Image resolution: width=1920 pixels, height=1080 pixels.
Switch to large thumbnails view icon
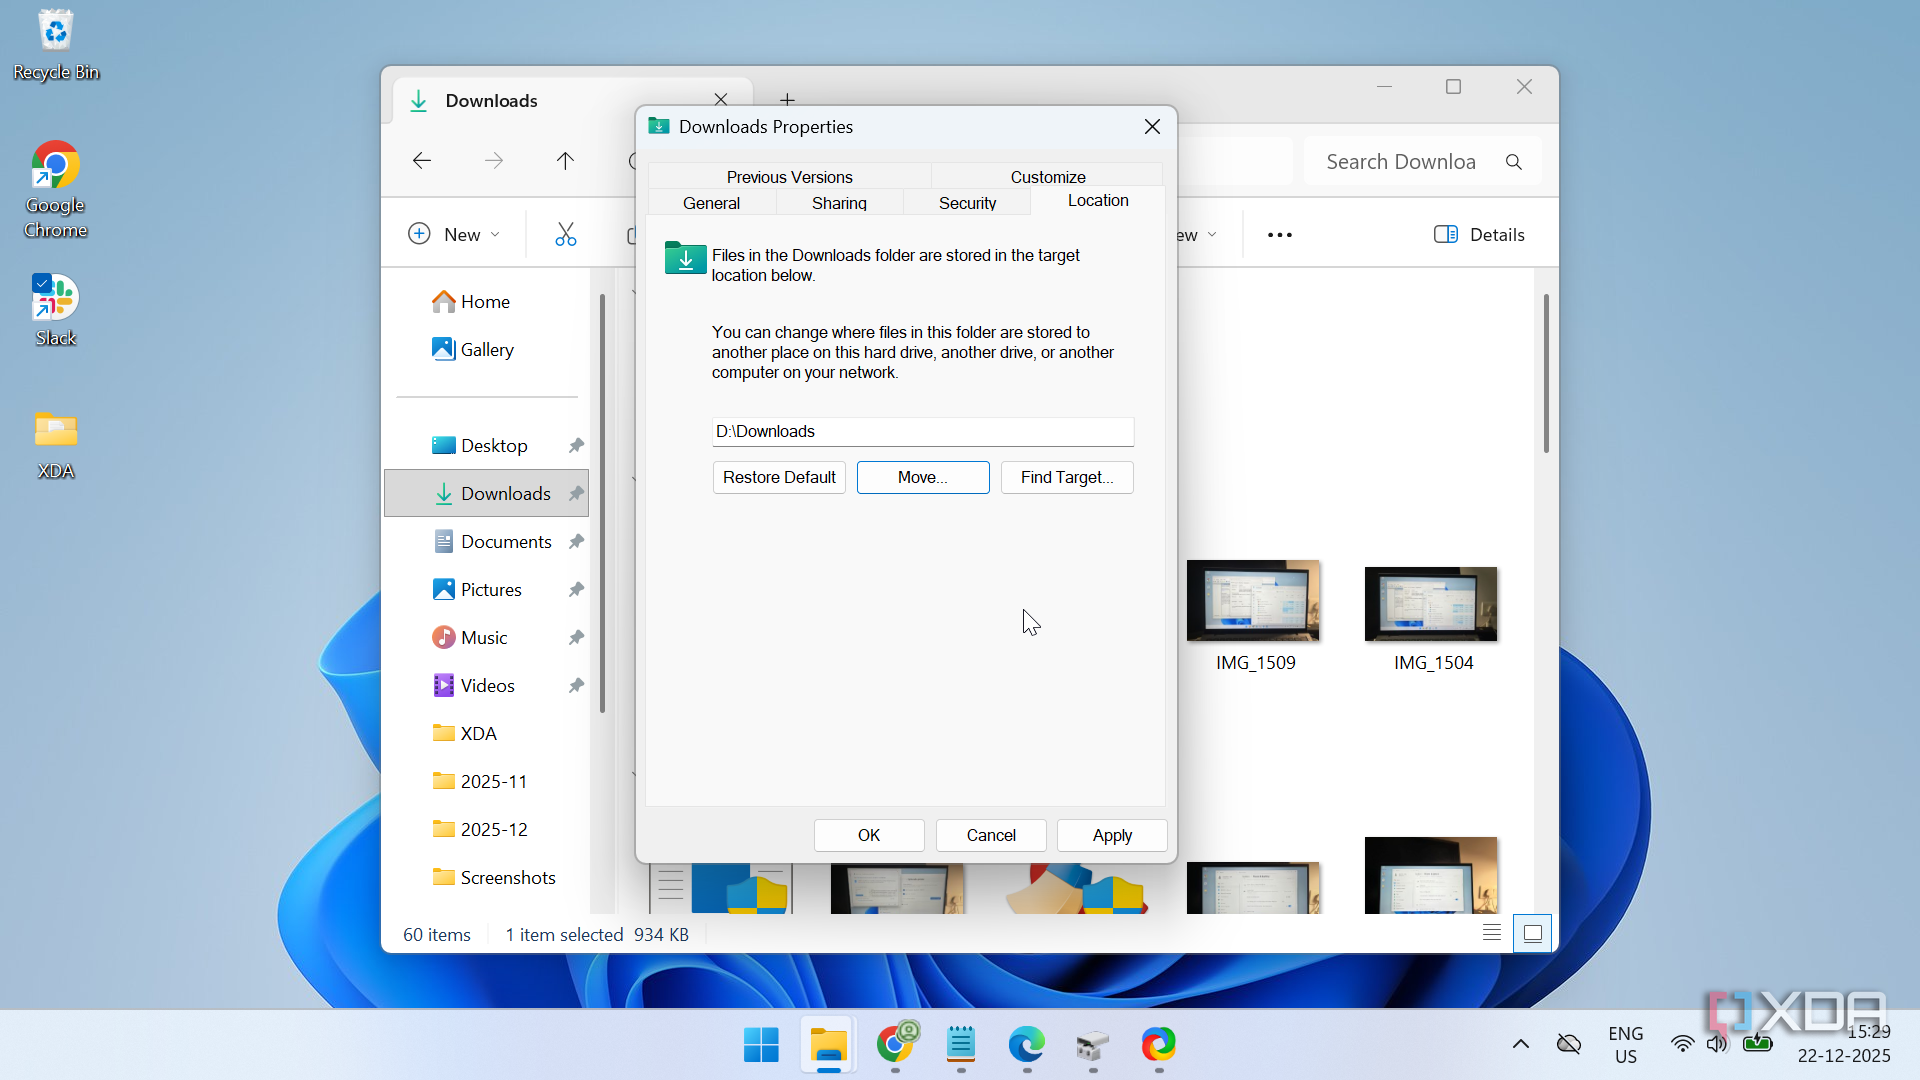1532,934
